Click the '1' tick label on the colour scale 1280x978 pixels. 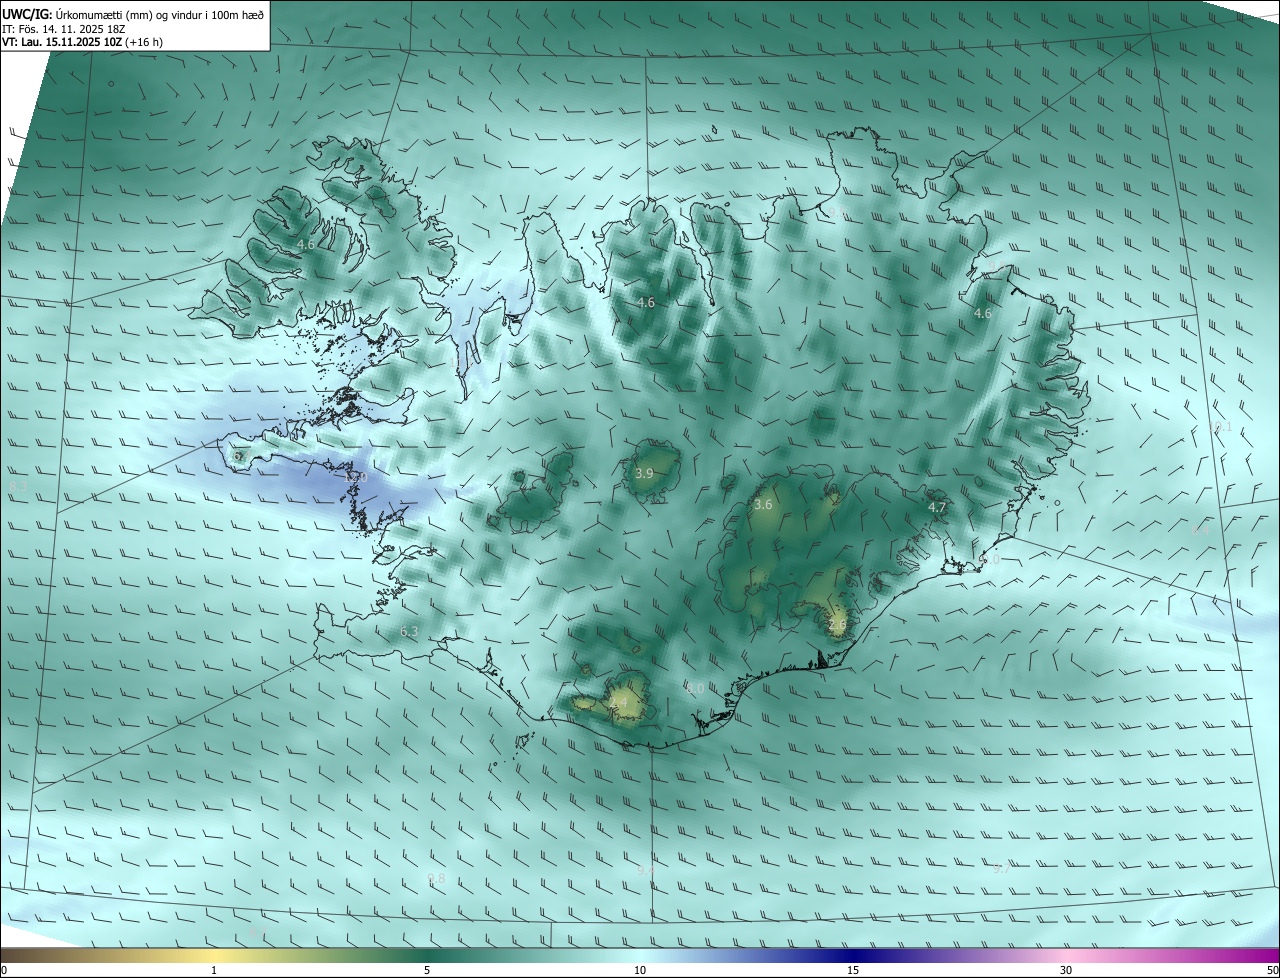[214, 971]
